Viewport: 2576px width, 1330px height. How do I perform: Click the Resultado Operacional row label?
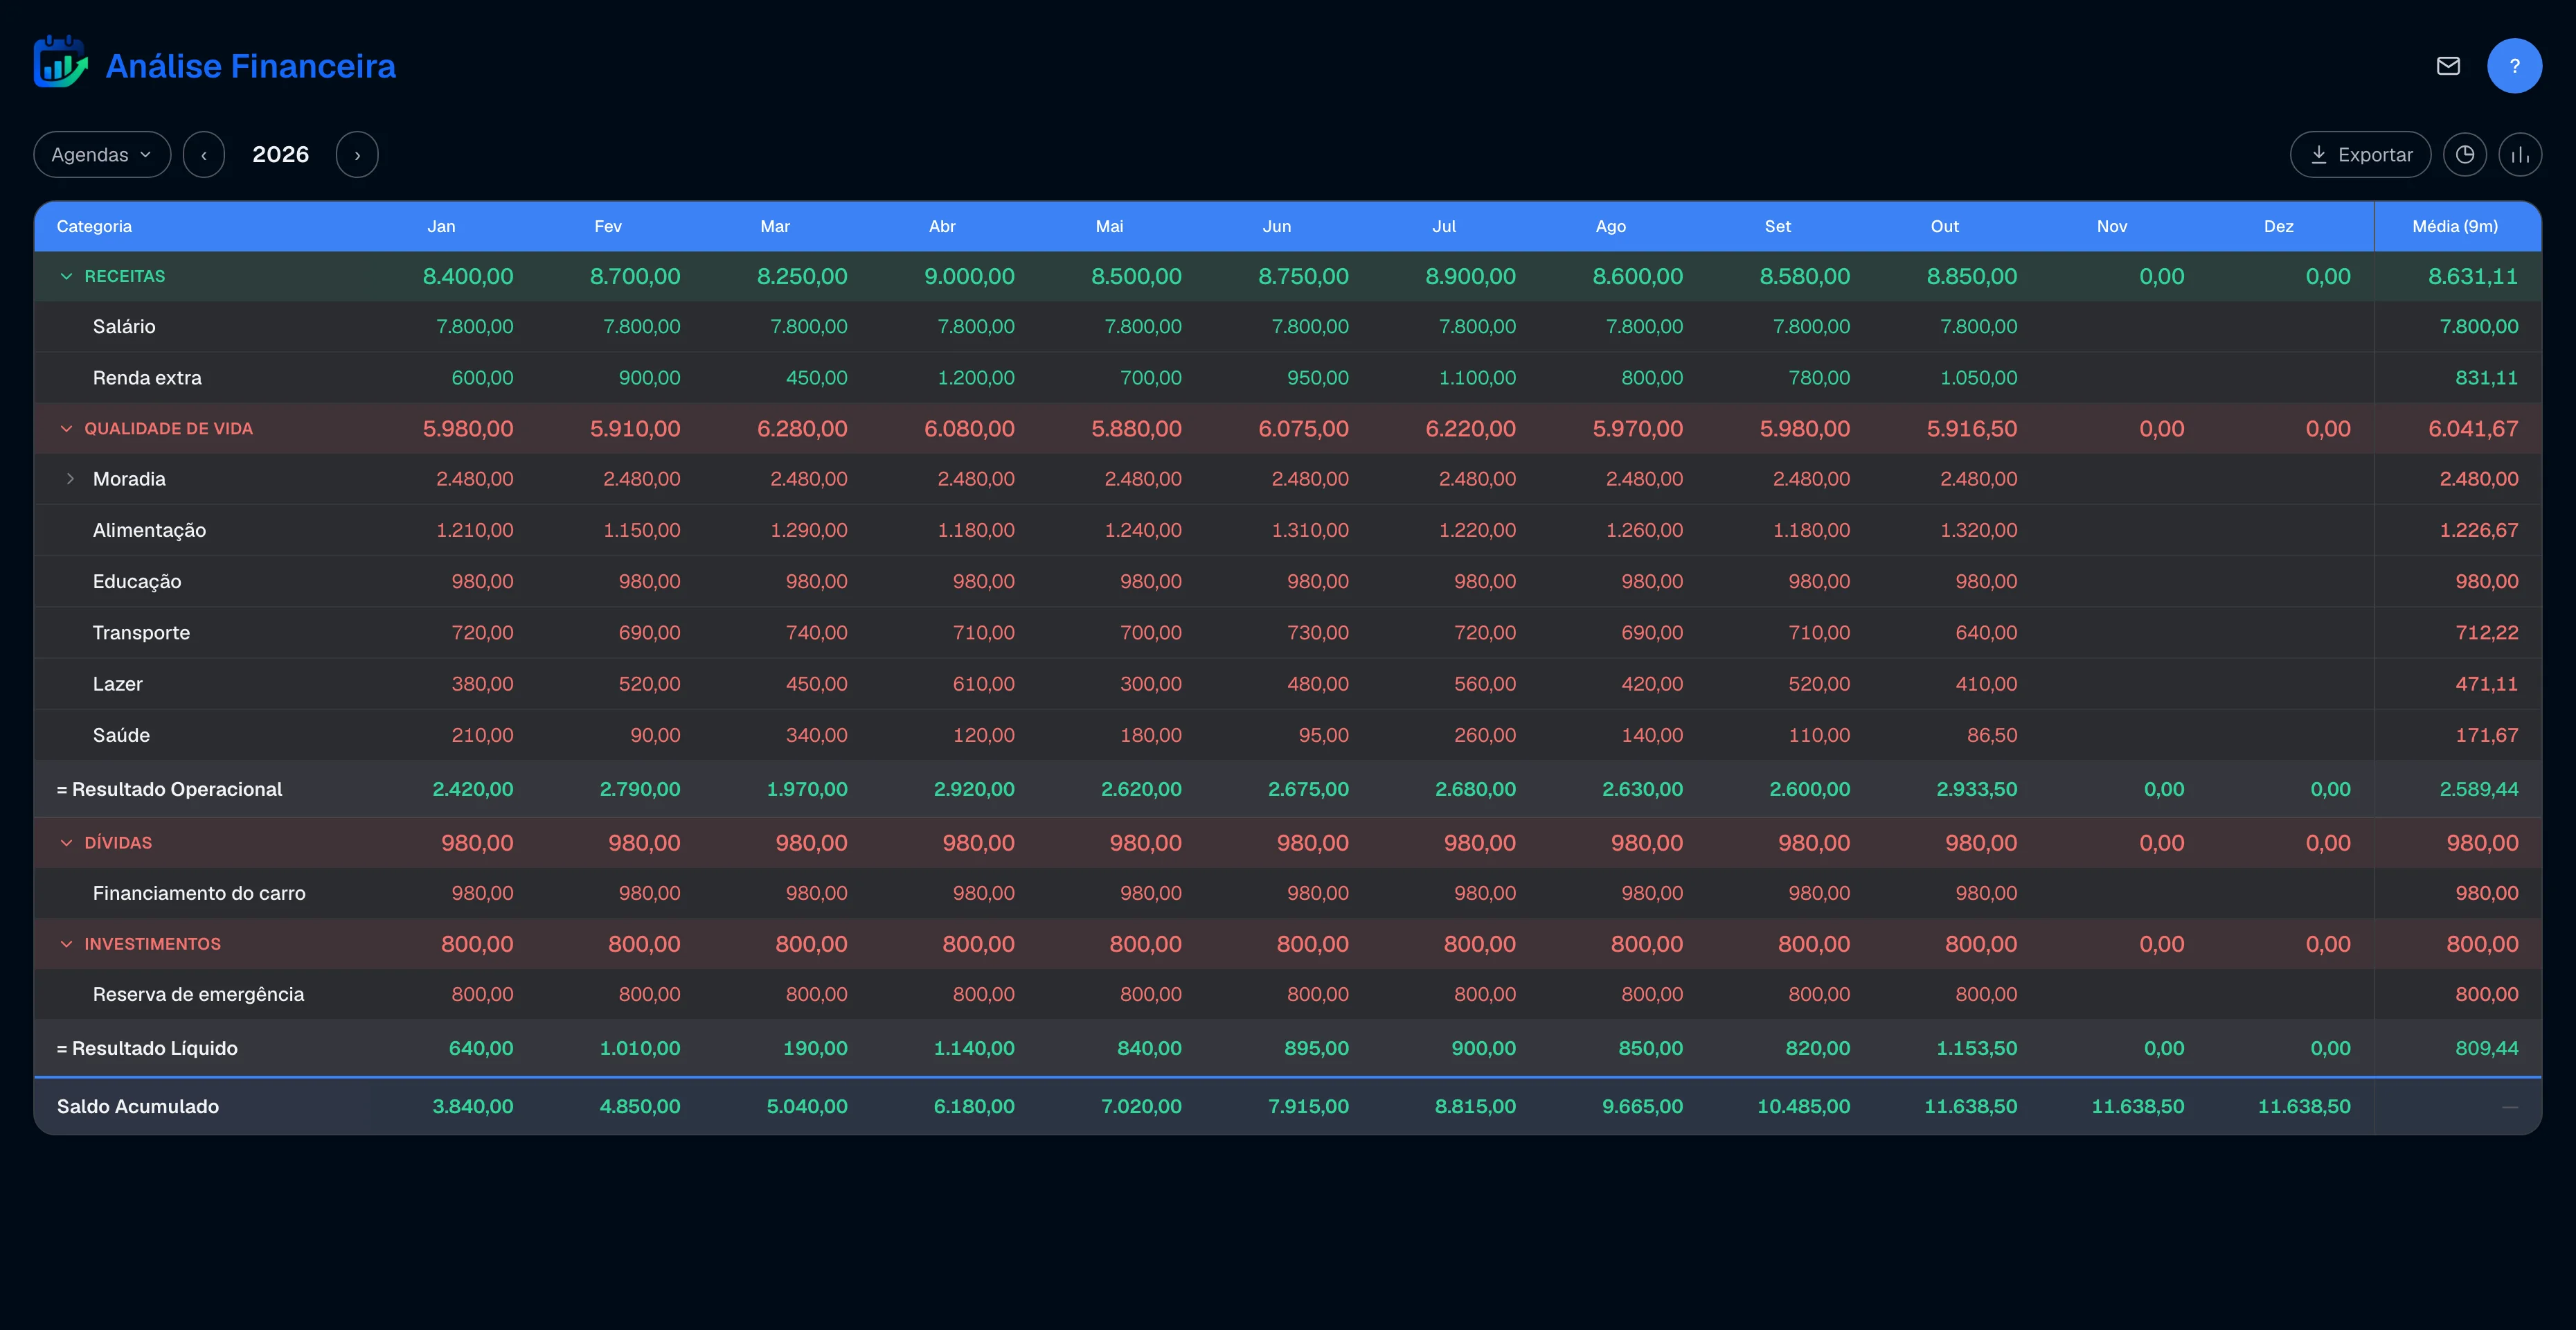tap(169, 789)
